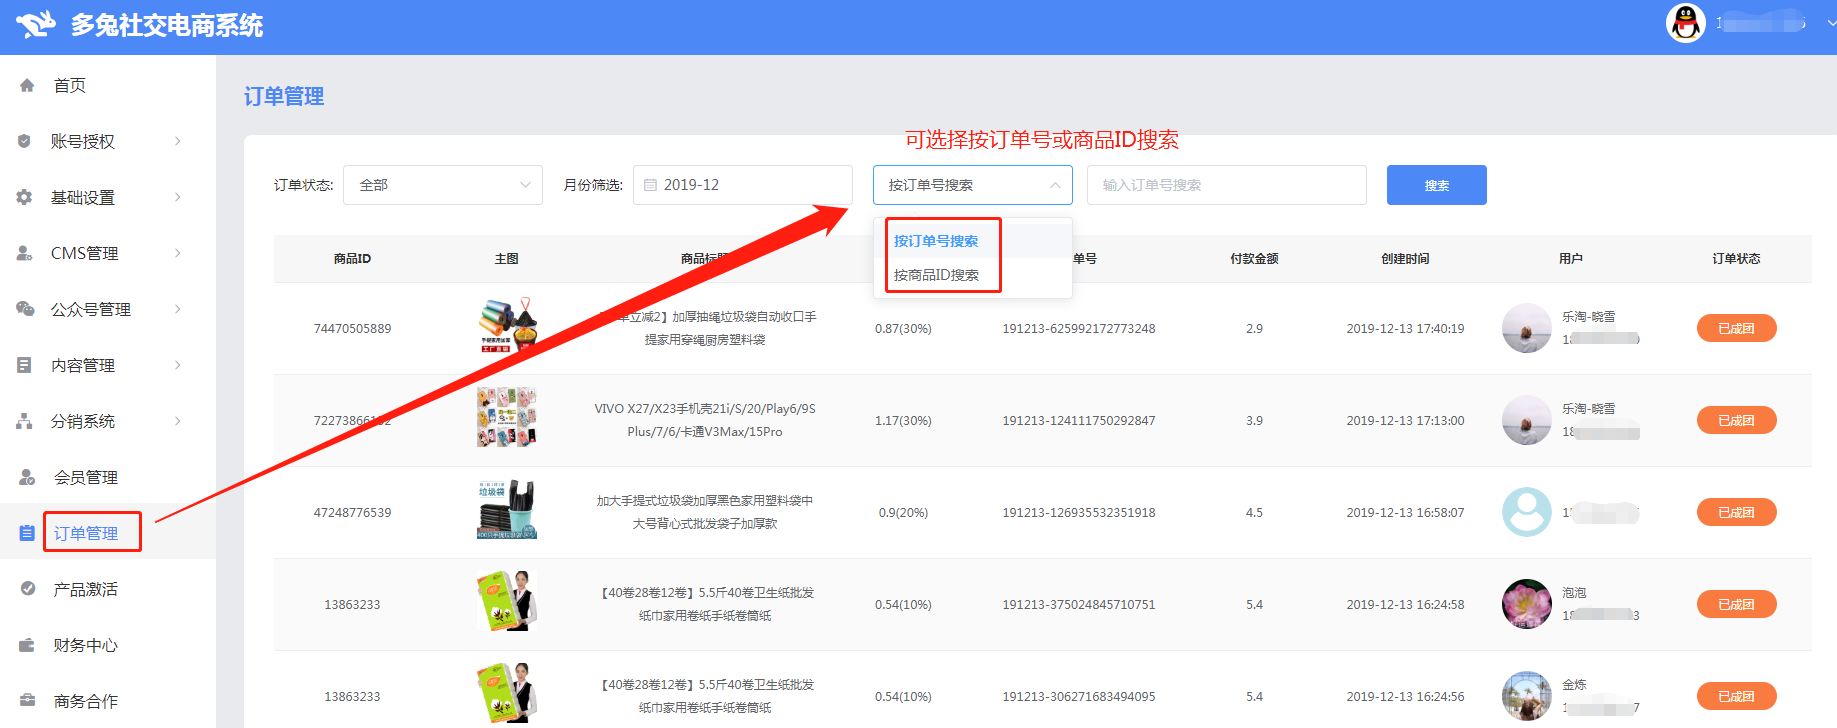Click the 付款金额 column header
Screen dimensions: 1837x728
[1254, 258]
